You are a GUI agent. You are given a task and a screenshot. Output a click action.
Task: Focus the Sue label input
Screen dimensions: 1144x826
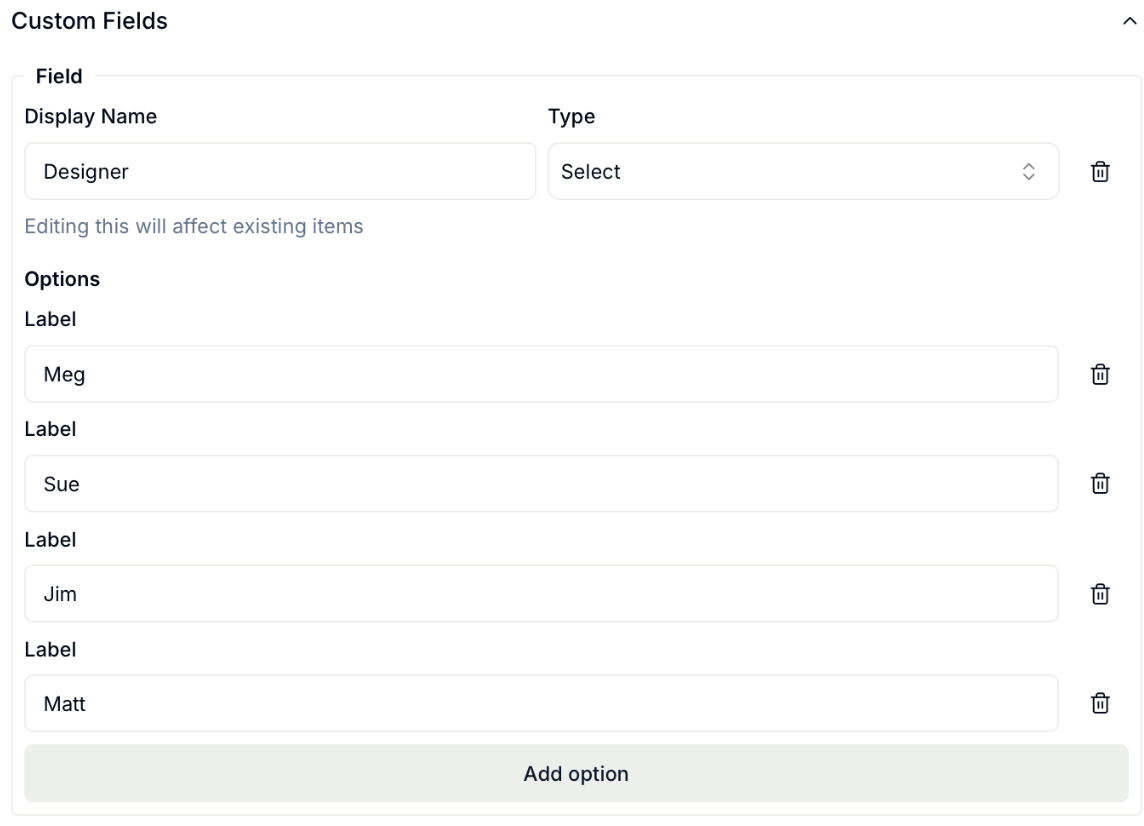pyautogui.click(x=541, y=484)
